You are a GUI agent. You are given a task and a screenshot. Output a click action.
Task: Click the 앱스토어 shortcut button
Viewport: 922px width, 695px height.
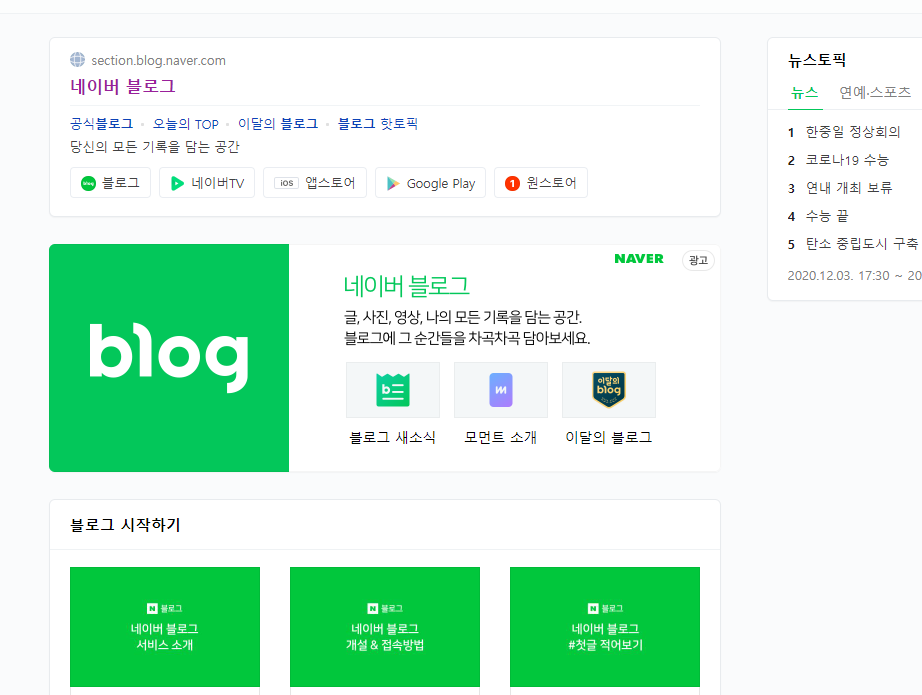pyautogui.click(x=315, y=183)
